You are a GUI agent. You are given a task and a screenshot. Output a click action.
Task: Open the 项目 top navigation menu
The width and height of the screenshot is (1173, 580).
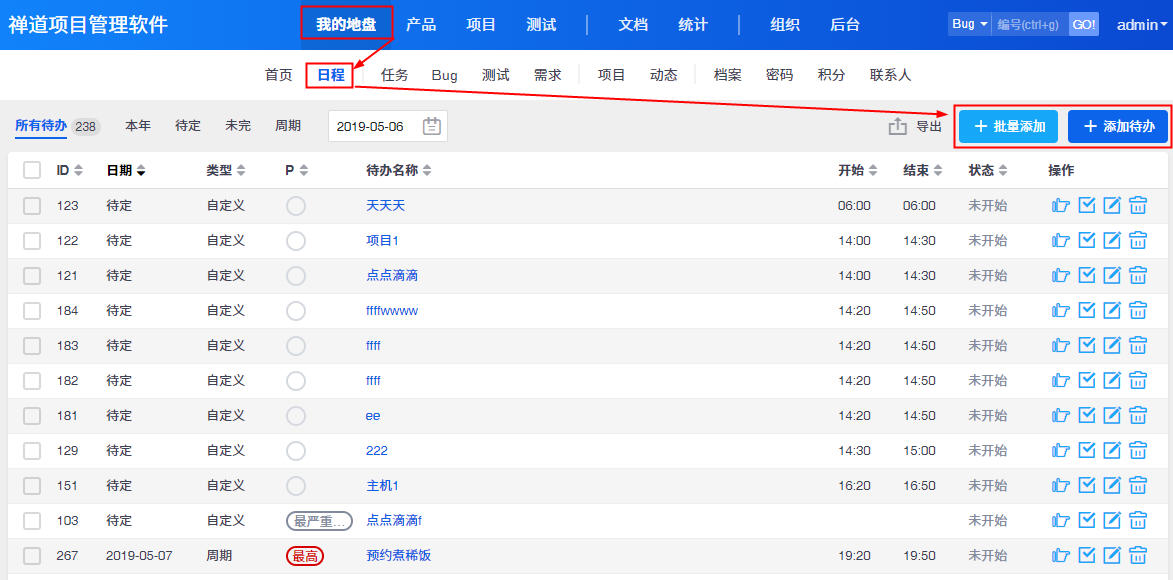tap(481, 25)
